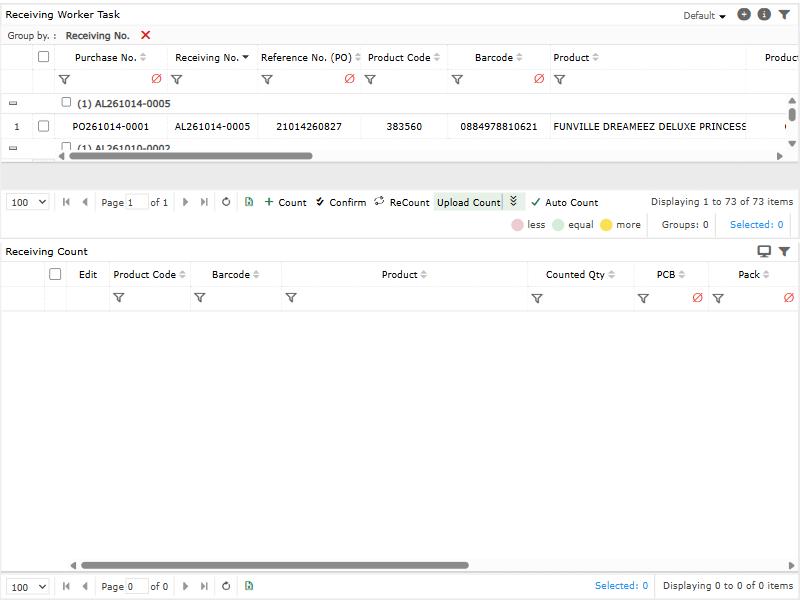Expand more toolbar actions double-chevron
This screenshot has height=600, width=800.
(x=514, y=202)
